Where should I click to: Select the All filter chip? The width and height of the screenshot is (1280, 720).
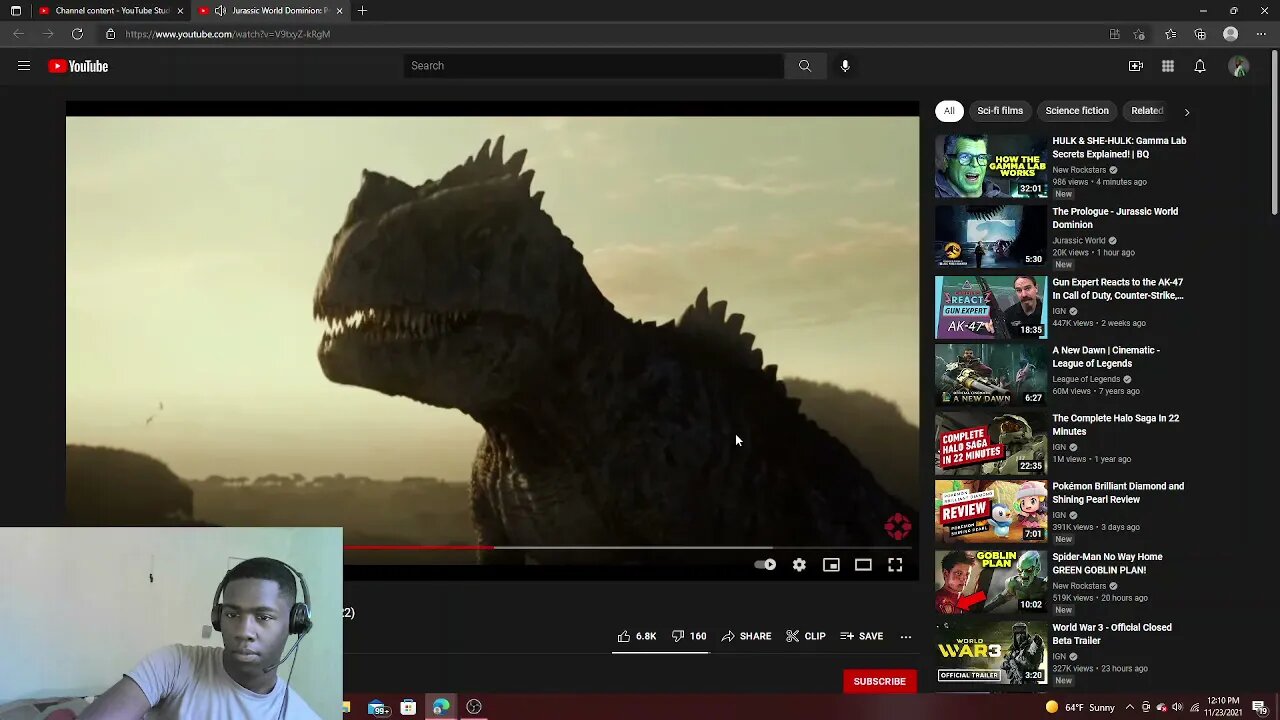(949, 111)
